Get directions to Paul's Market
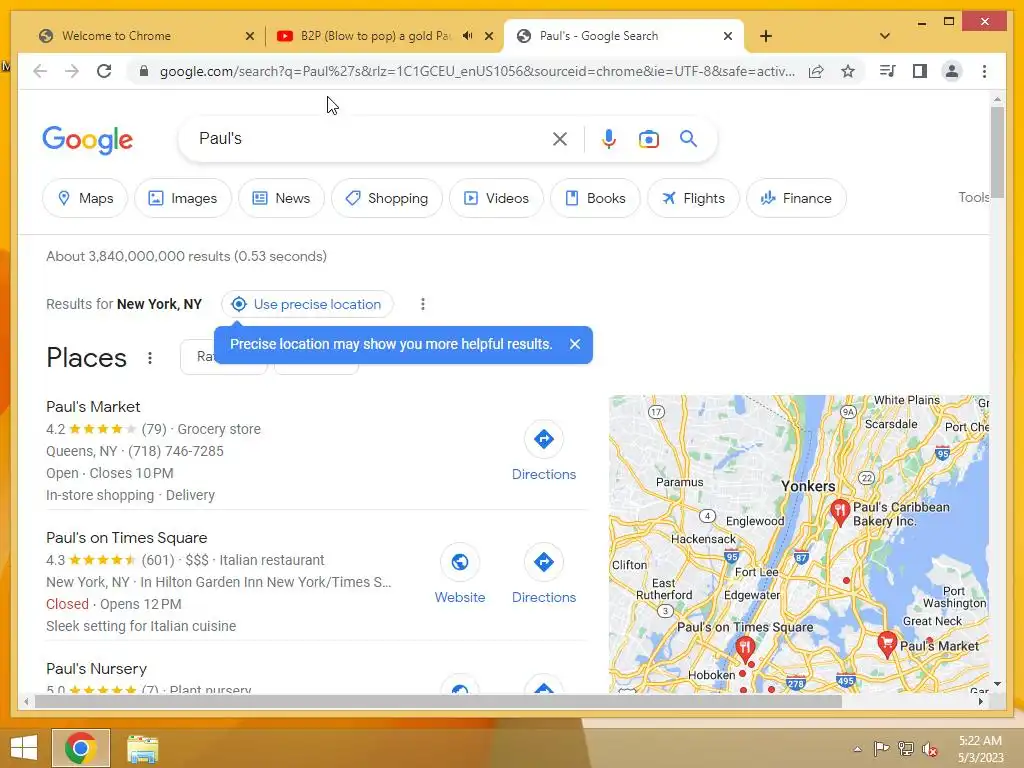1024x768 pixels. [543, 451]
